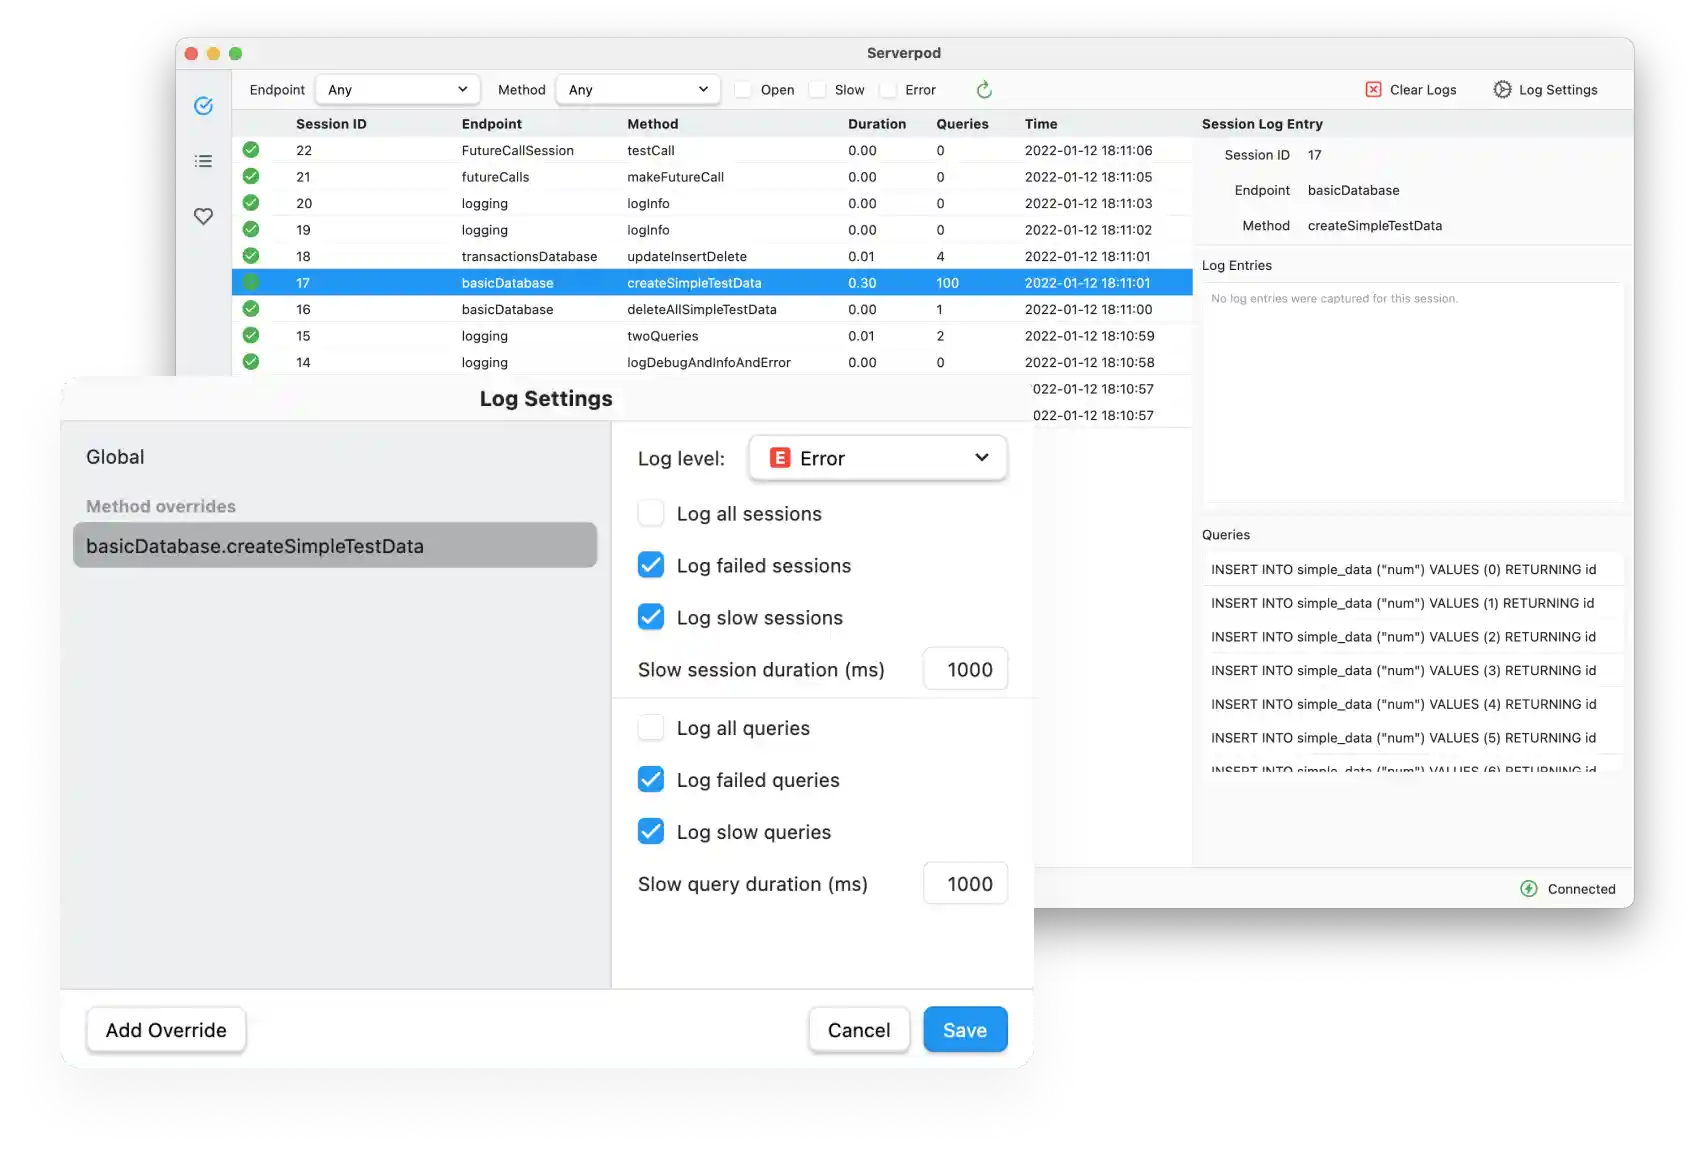Viewport: 1696px width, 1158px height.
Task: Click the Clear Logs label
Action: click(1423, 90)
